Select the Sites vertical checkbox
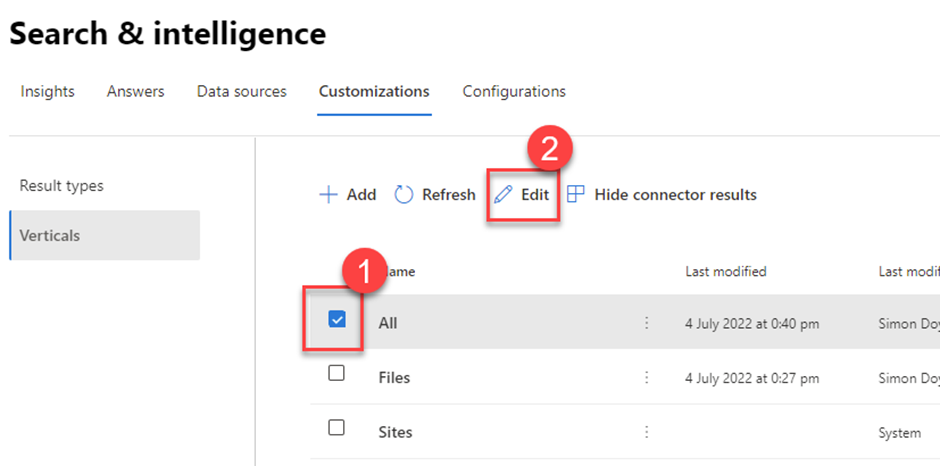The image size is (940, 466). coord(337,427)
